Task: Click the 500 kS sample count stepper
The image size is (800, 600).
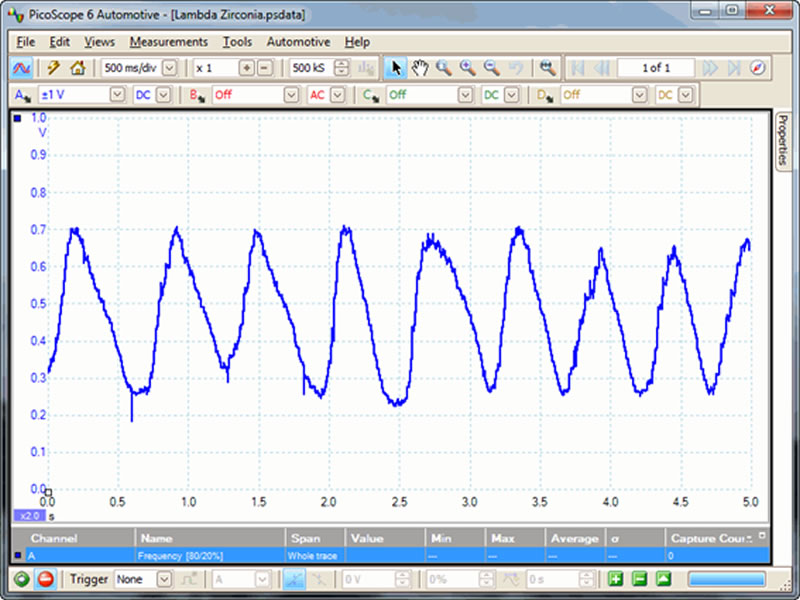Action: click(x=341, y=68)
